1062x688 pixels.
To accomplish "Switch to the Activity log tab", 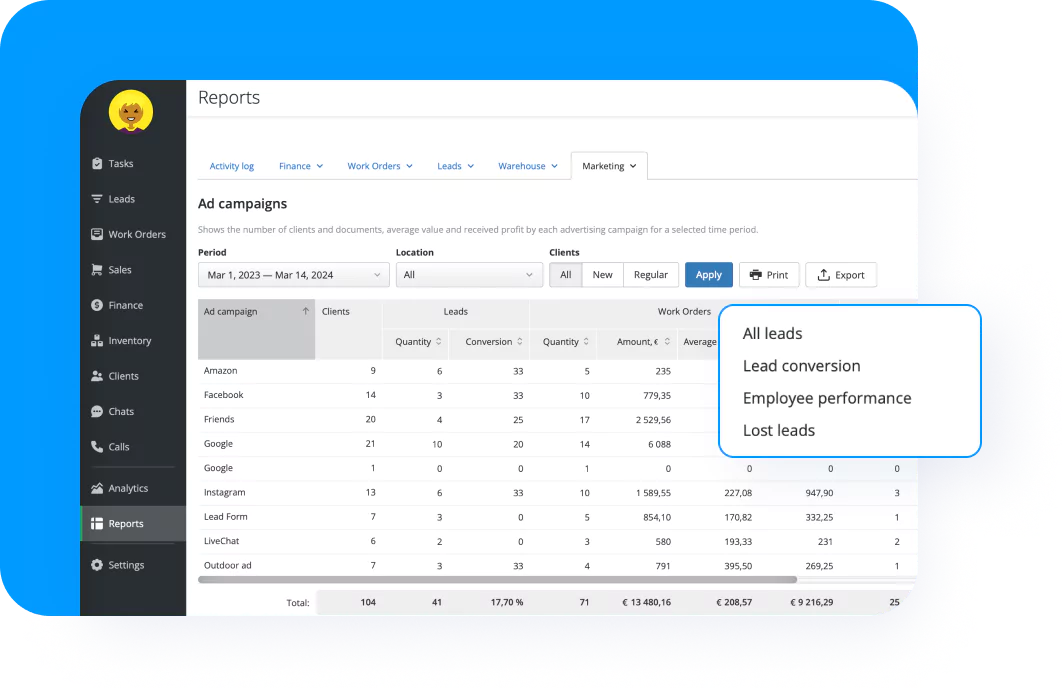I will (232, 165).
